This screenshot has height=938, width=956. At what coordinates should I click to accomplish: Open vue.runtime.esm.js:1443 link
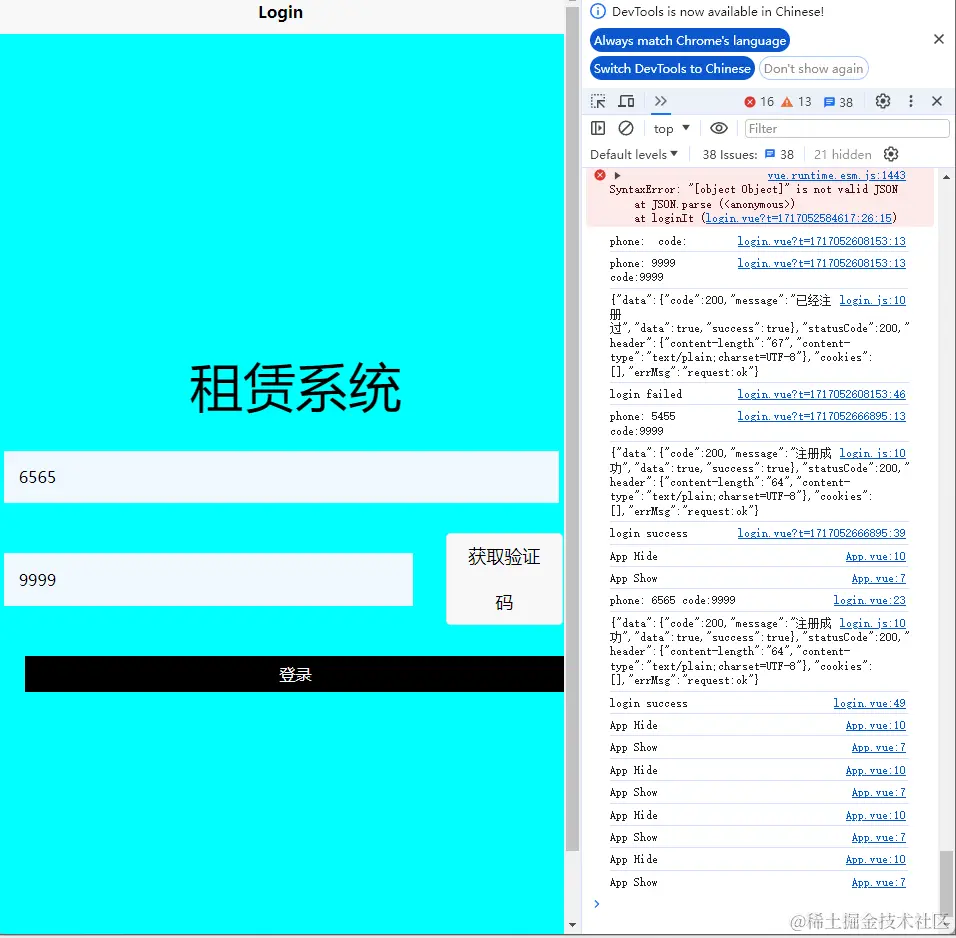pos(836,175)
